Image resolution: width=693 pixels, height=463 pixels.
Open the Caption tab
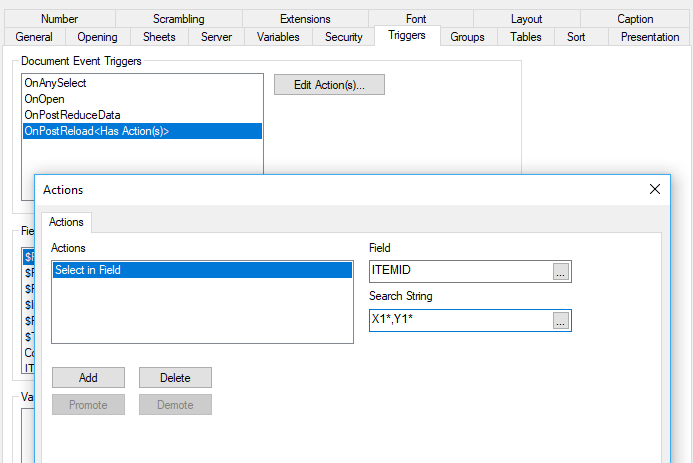pos(635,19)
